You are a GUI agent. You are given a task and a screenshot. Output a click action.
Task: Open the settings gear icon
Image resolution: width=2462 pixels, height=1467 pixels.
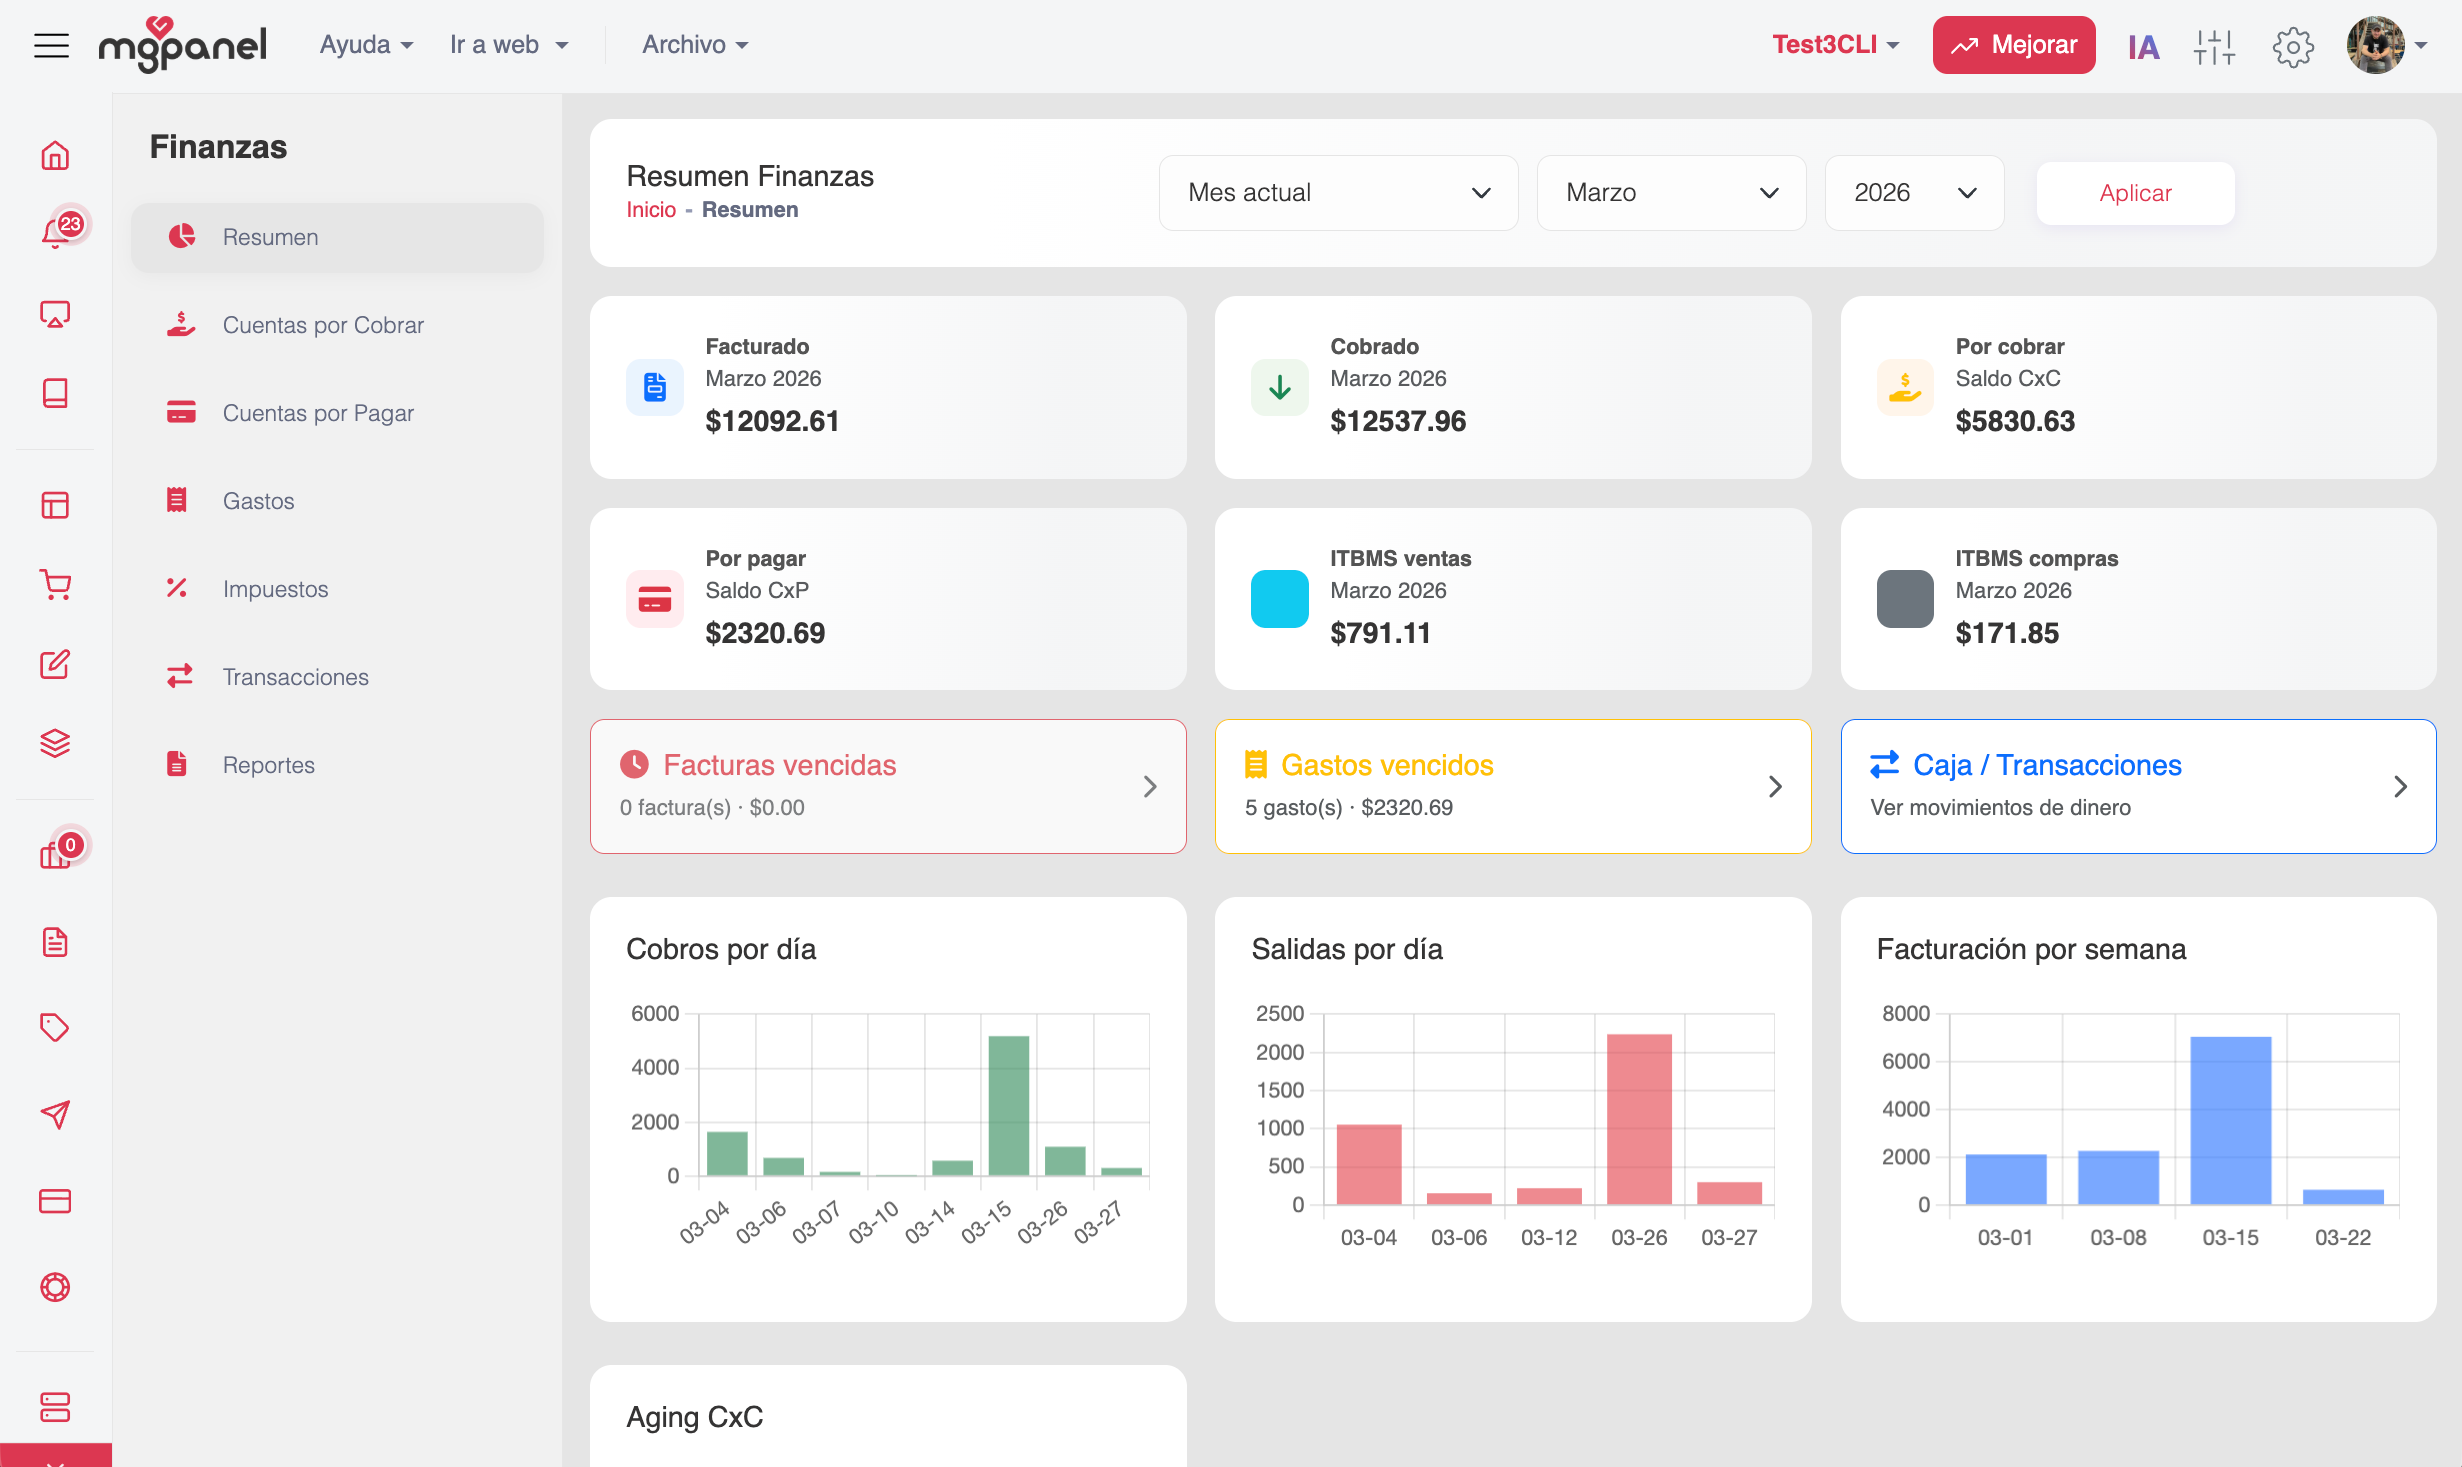pos(2292,46)
